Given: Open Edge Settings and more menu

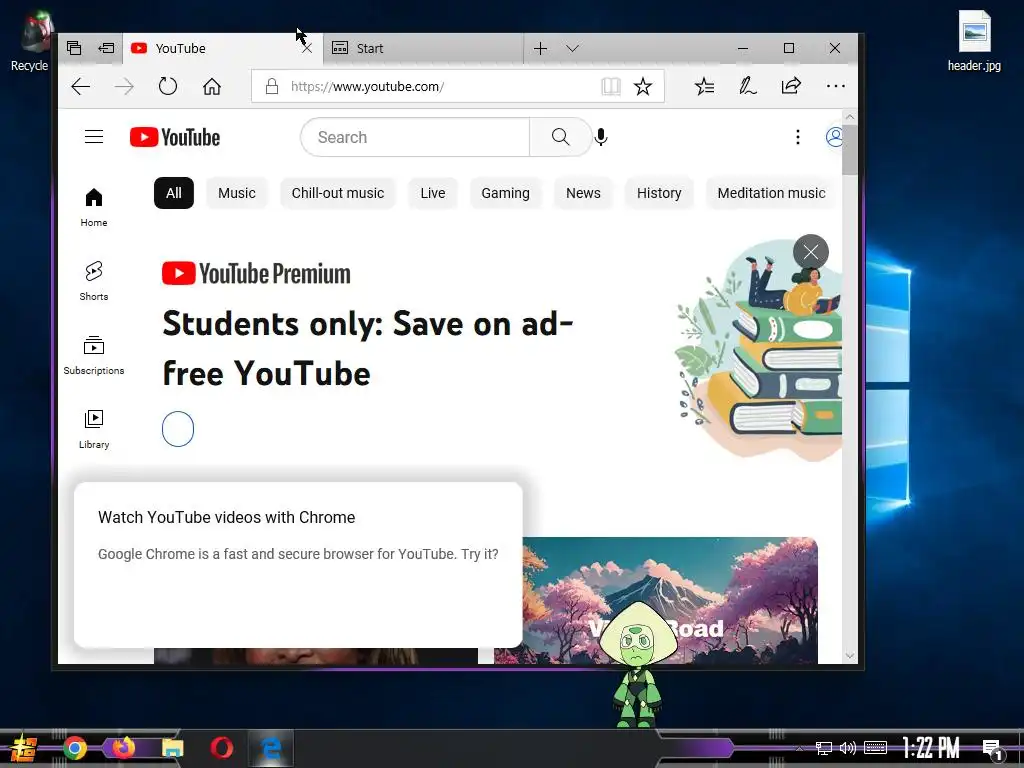Looking at the screenshot, I should click(x=835, y=86).
